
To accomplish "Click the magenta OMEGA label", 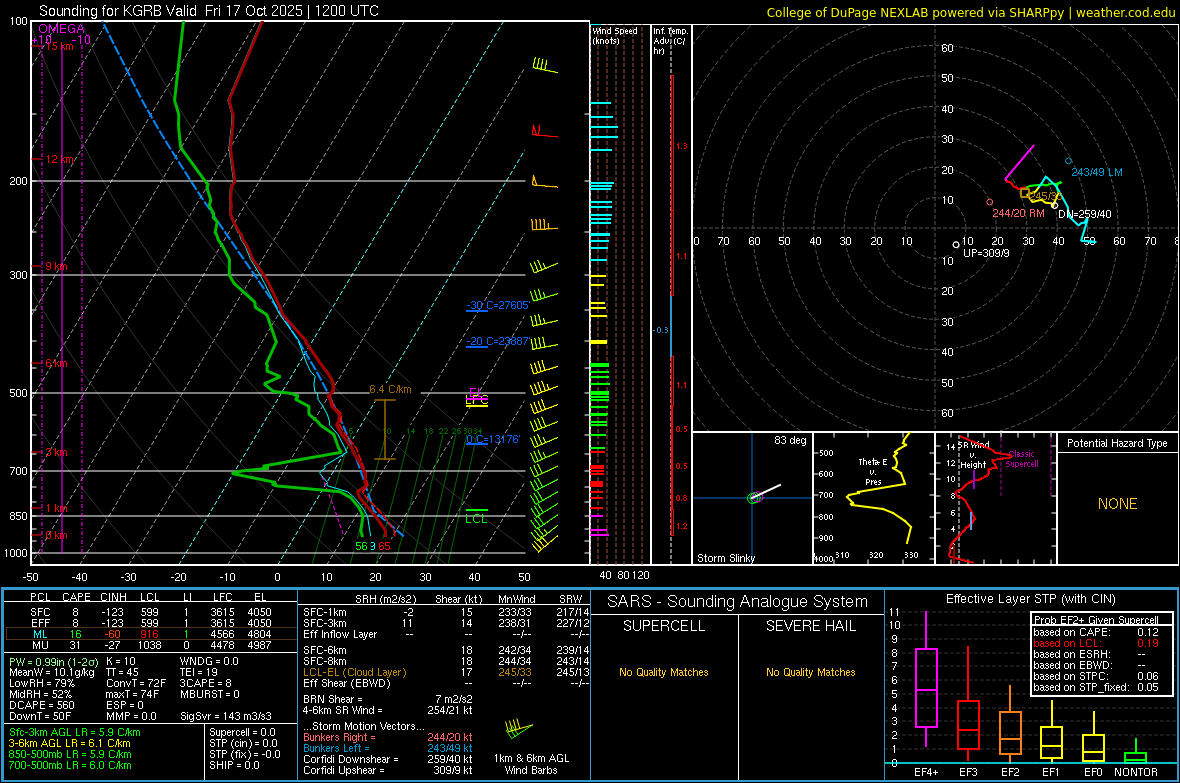I will point(62,29).
